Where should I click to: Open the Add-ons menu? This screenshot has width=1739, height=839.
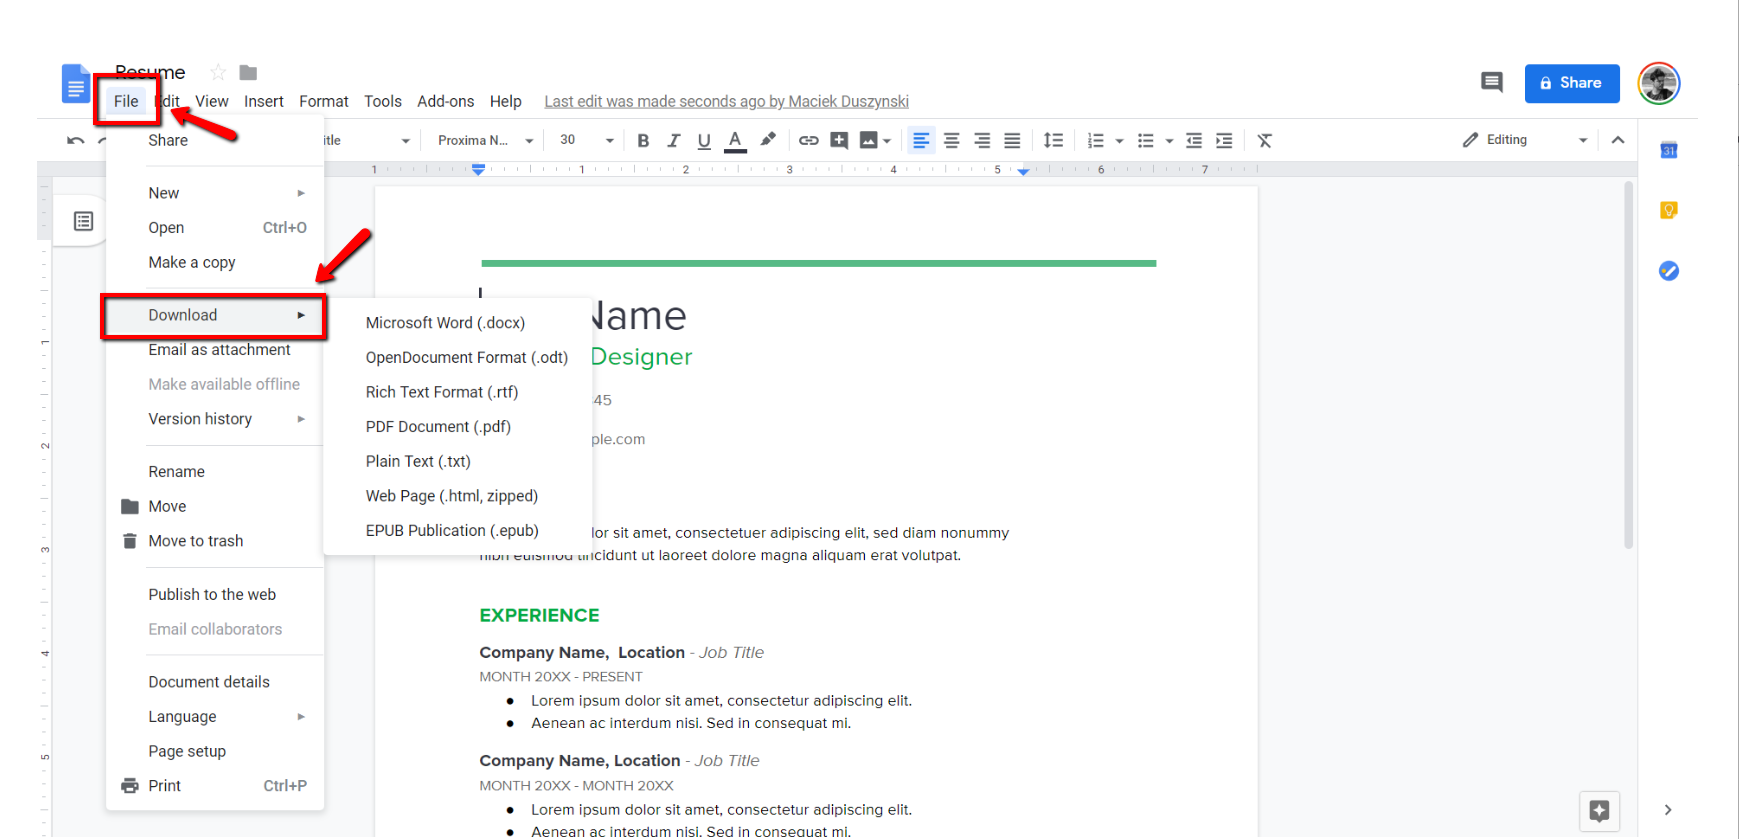[x=446, y=101]
